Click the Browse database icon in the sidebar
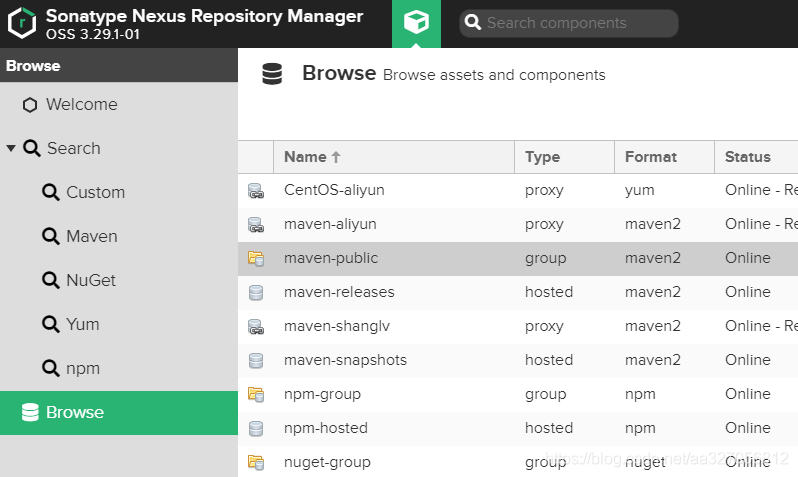Viewport: 798px width, 477px height. pyautogui.click(x=30, y=412)
